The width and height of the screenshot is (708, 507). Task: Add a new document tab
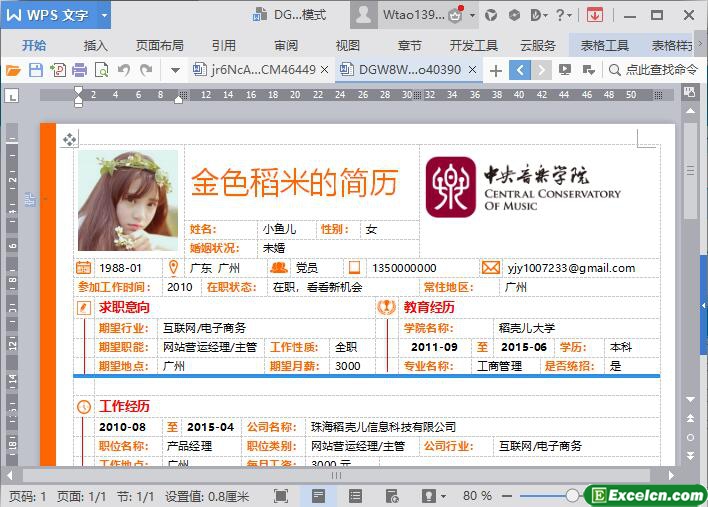pos(495,70)
